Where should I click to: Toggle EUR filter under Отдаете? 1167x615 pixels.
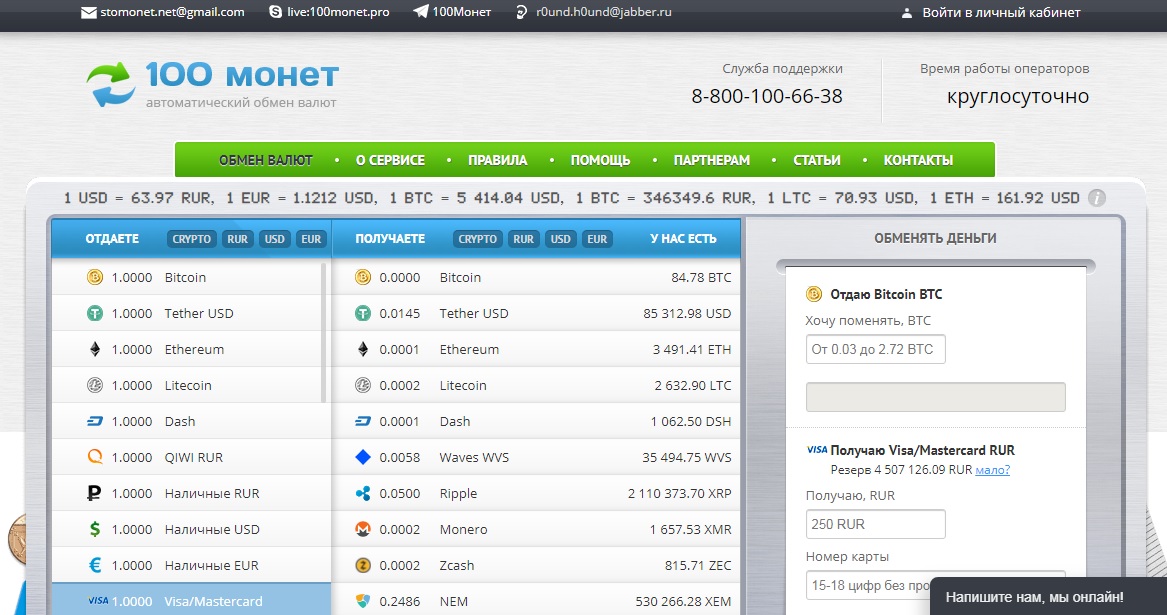[311, 239]
